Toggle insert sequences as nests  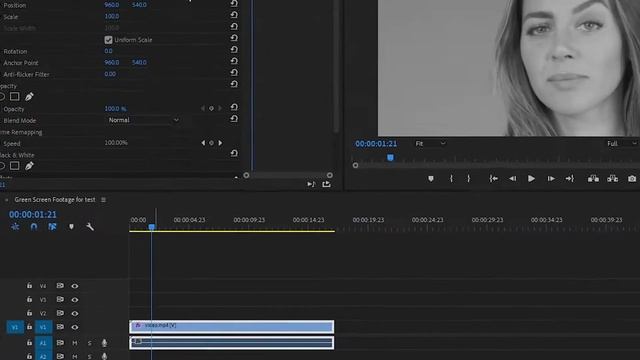tap(15, 227)
